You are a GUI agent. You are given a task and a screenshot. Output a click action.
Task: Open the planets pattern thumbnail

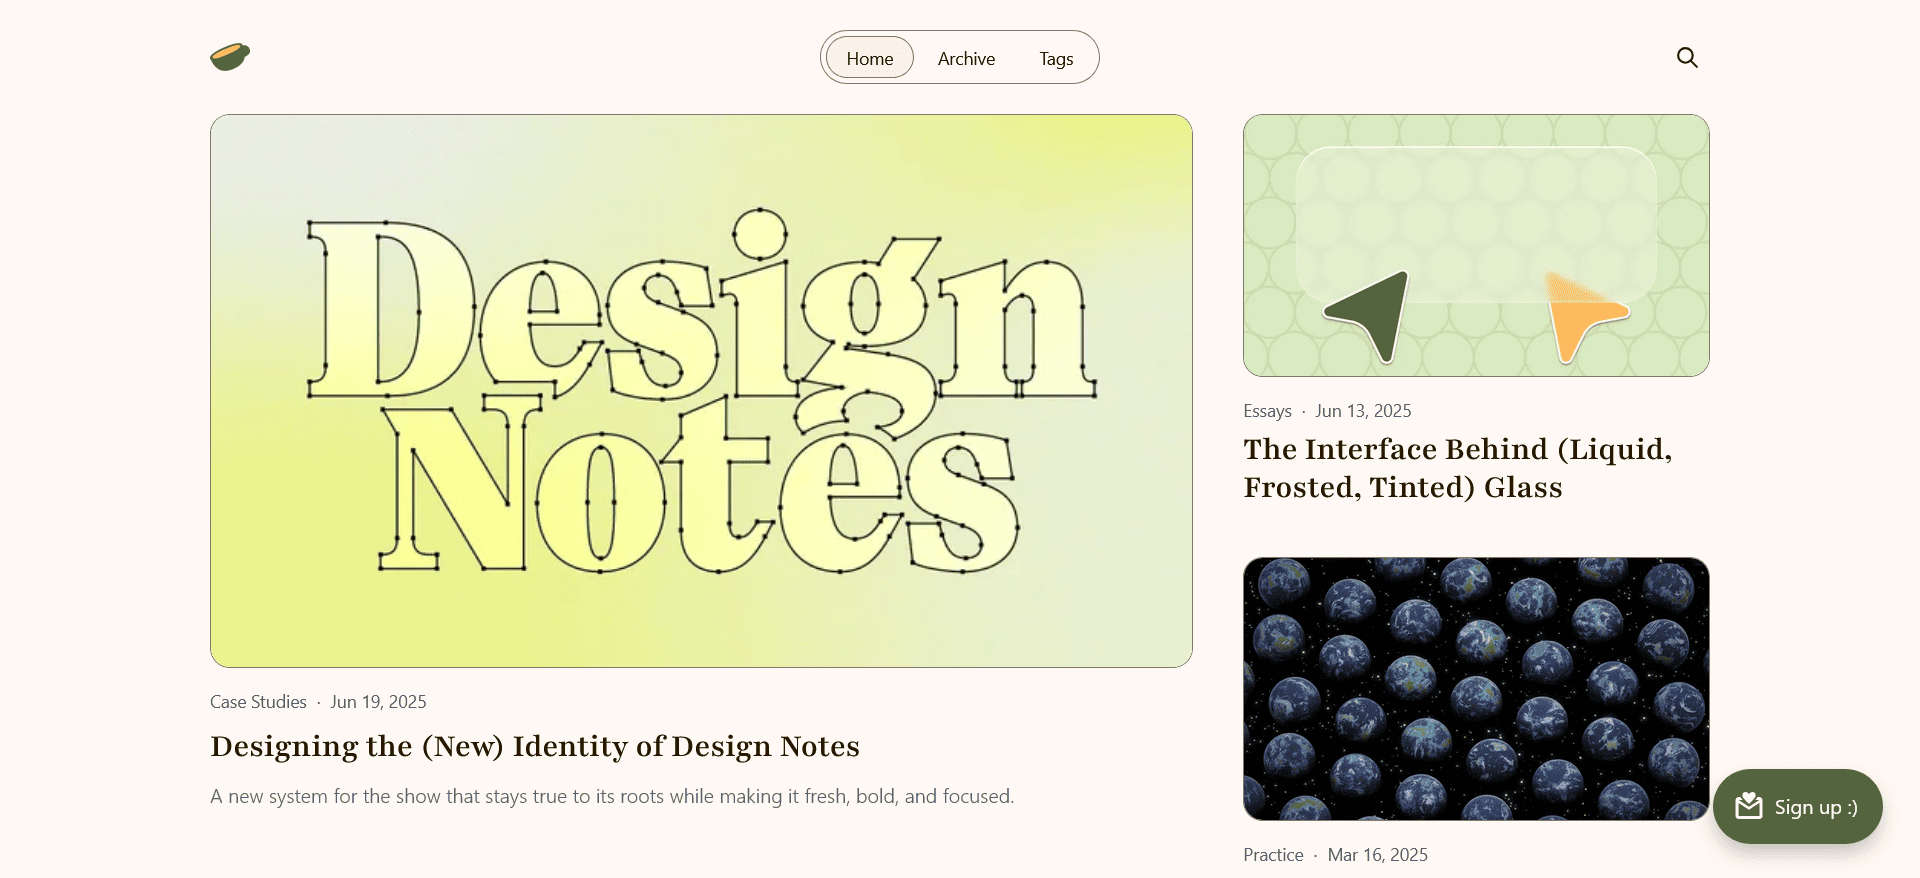[1476, 689]
